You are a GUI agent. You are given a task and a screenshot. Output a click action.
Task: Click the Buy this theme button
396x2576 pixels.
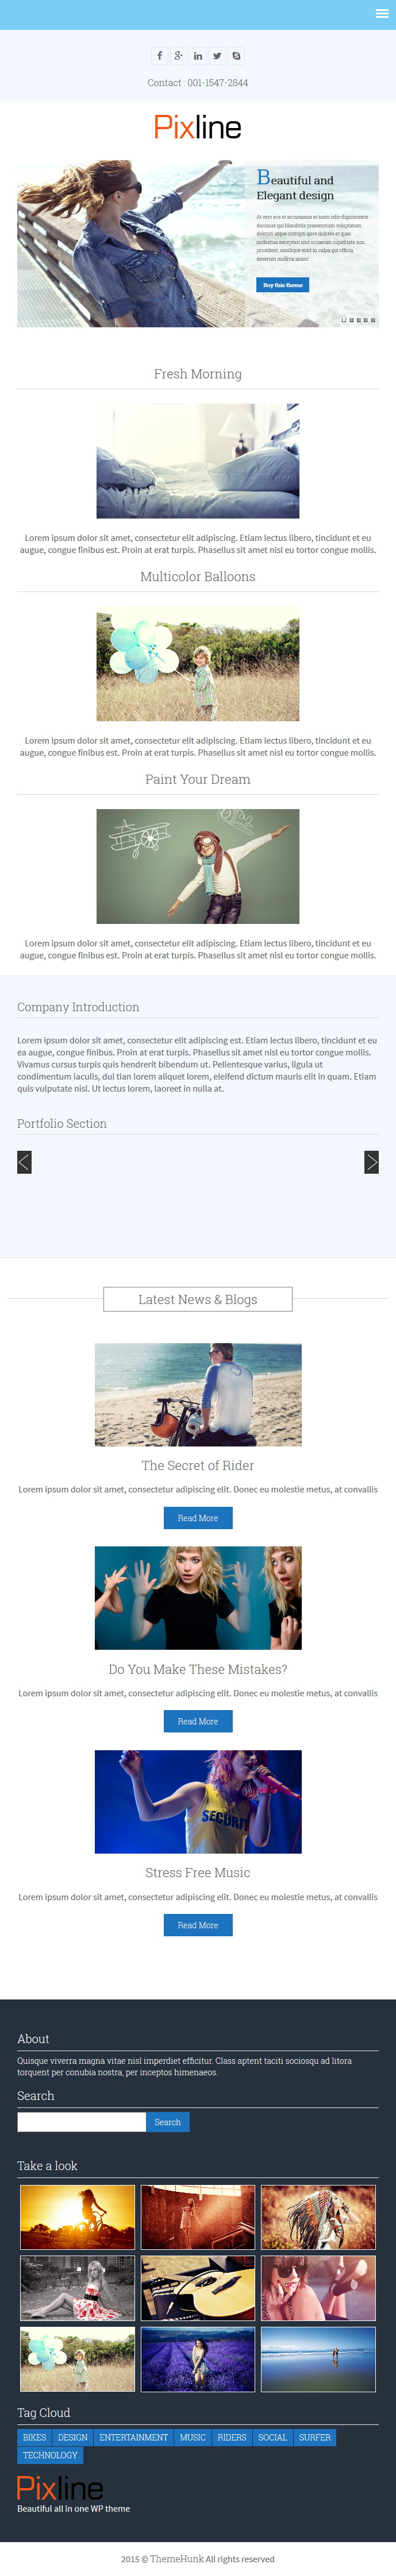click(282, 285)
